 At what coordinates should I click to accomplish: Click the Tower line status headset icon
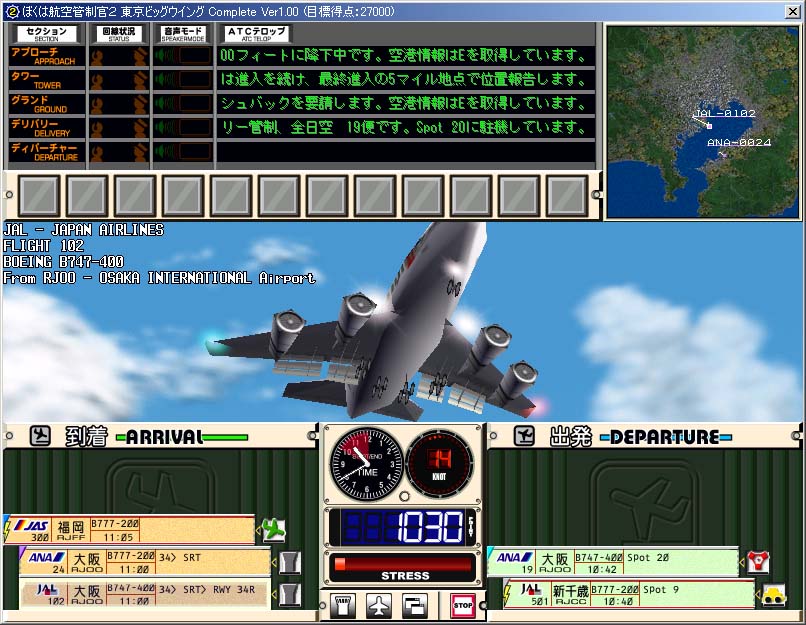tap(97, 80)
